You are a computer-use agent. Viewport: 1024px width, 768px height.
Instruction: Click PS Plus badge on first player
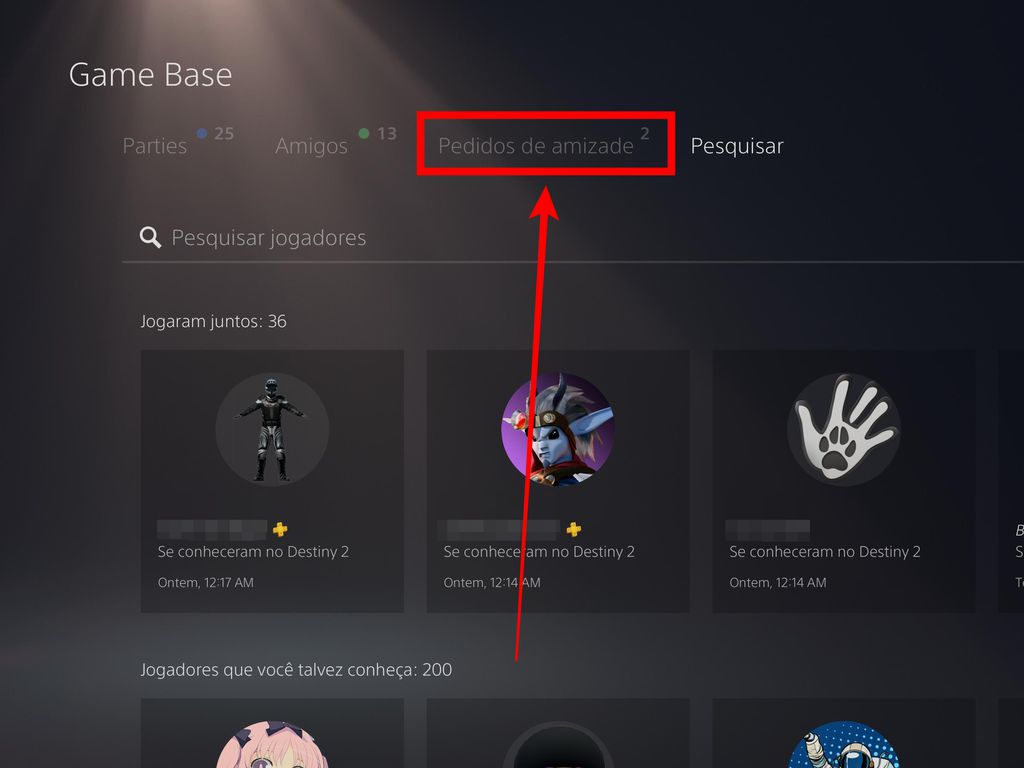tap(280, 529)
